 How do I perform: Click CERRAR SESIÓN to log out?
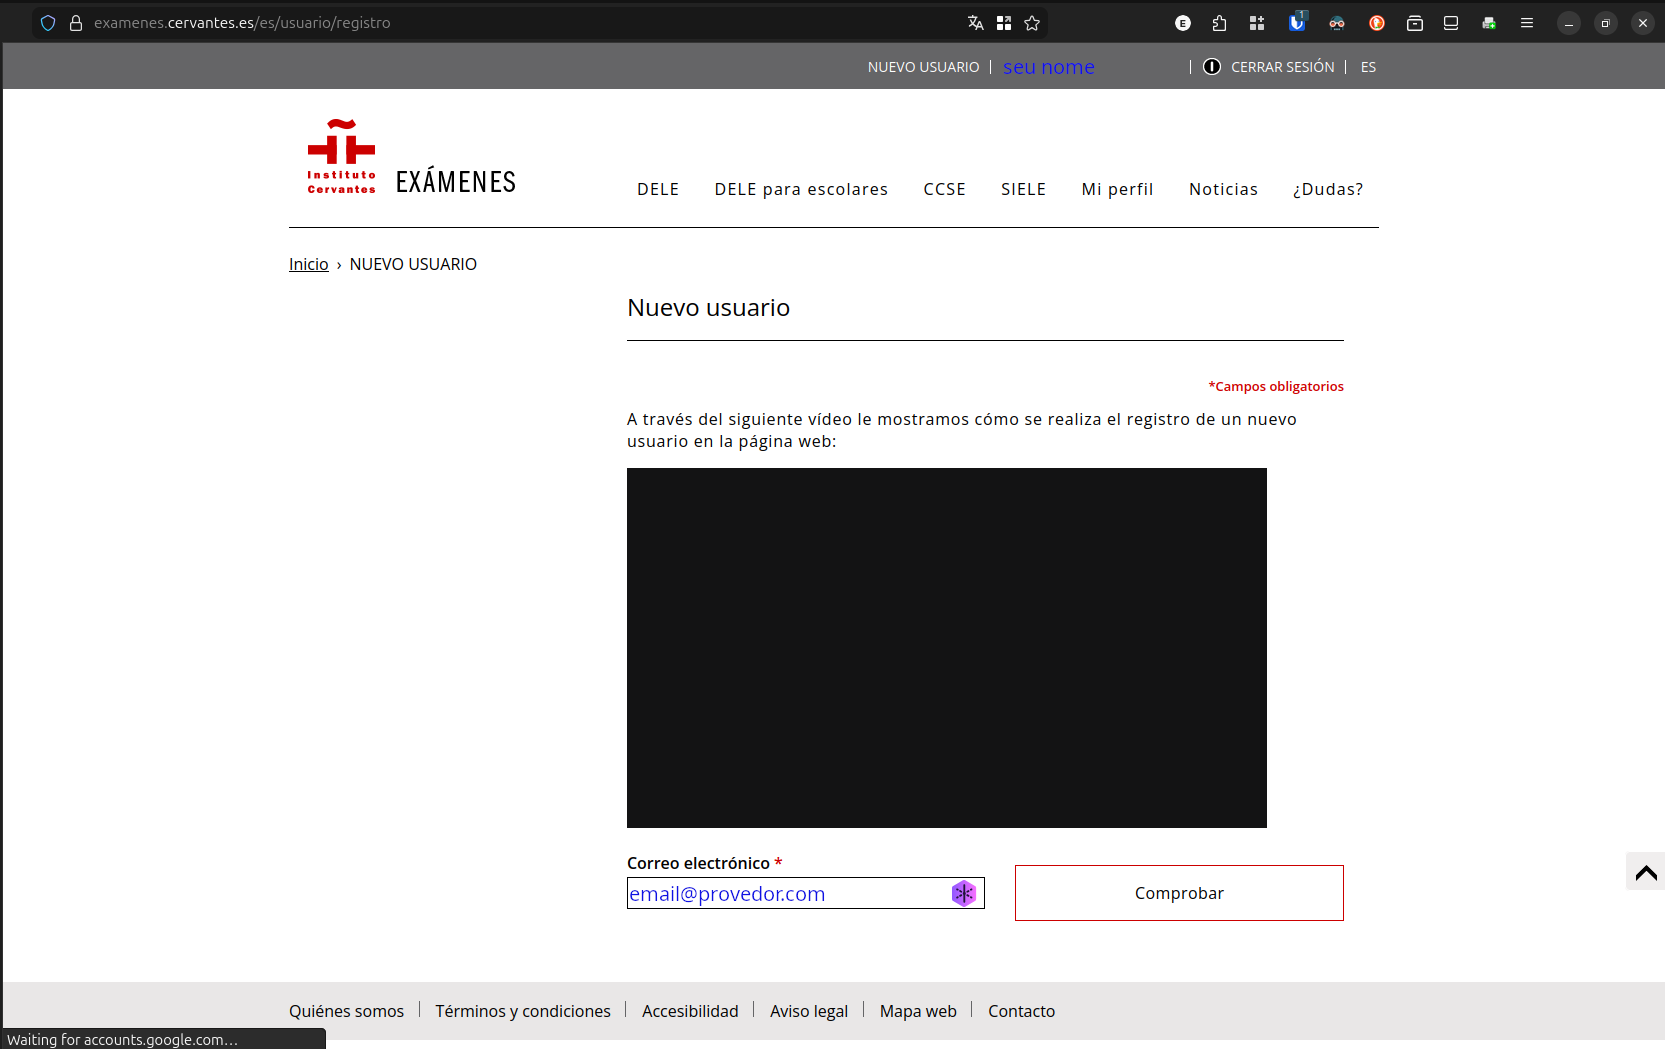pyautogui.click(x=1282, y=67)
